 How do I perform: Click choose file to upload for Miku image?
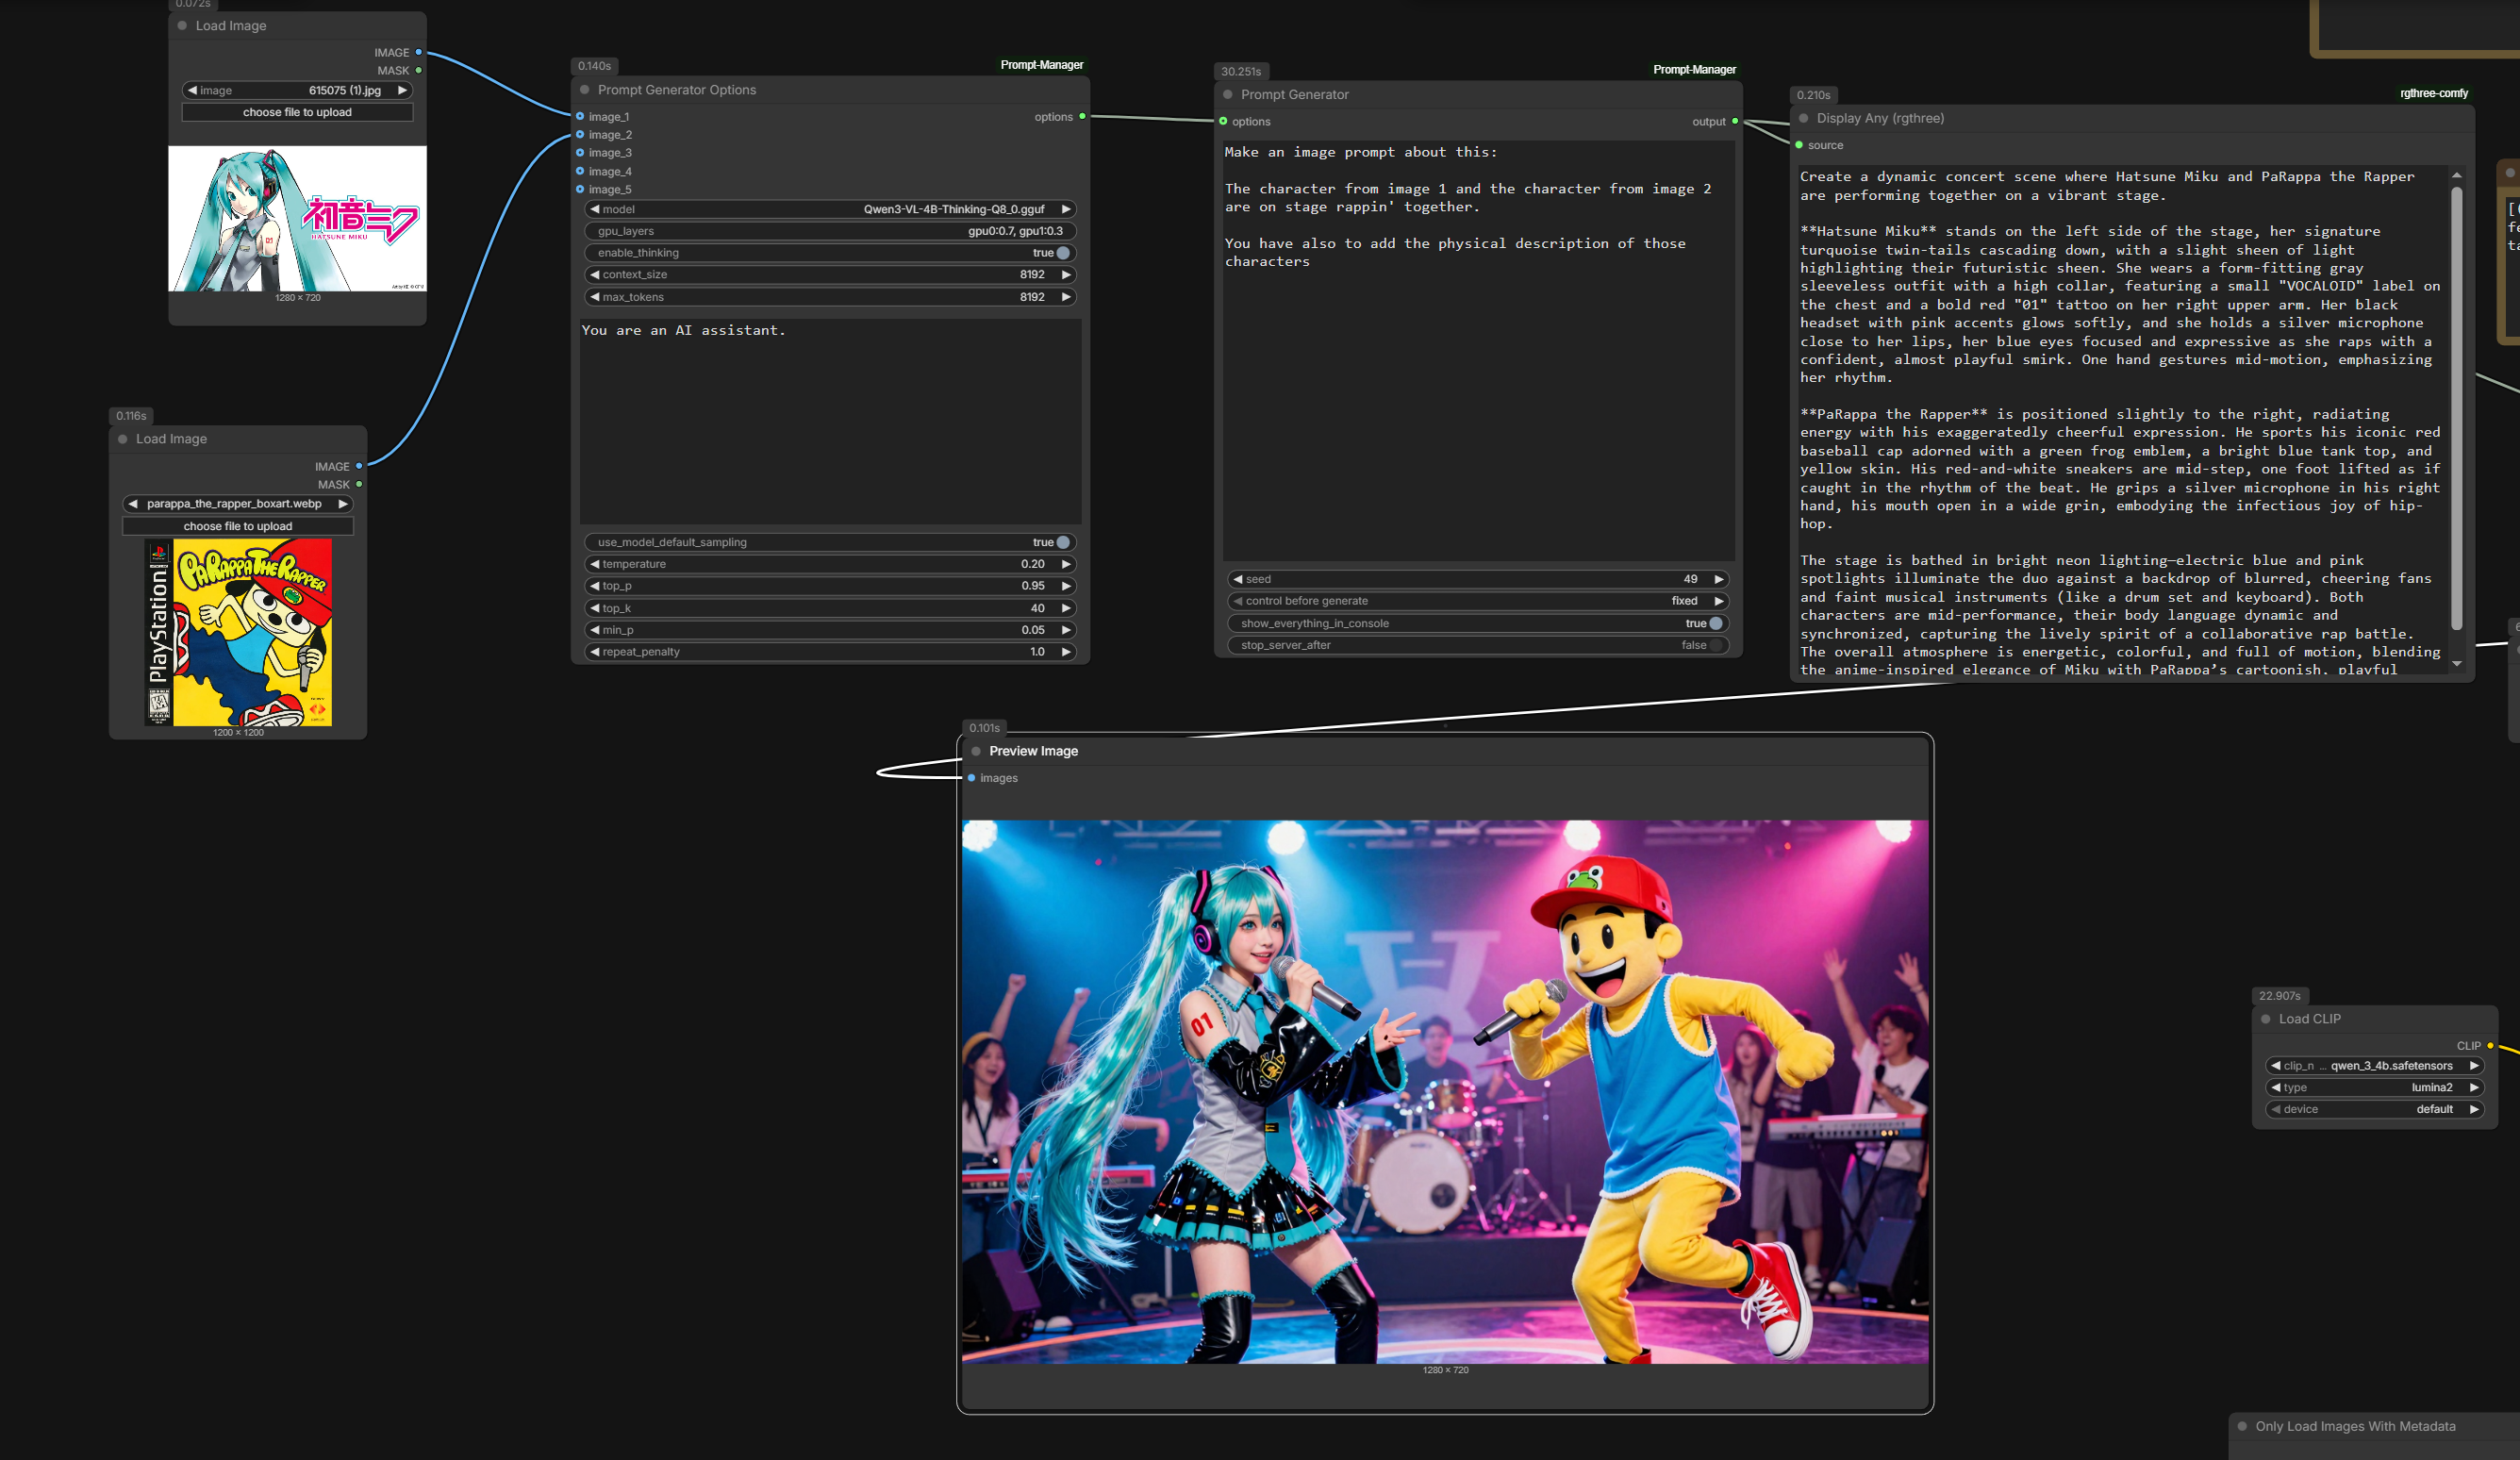click(297, 112)
